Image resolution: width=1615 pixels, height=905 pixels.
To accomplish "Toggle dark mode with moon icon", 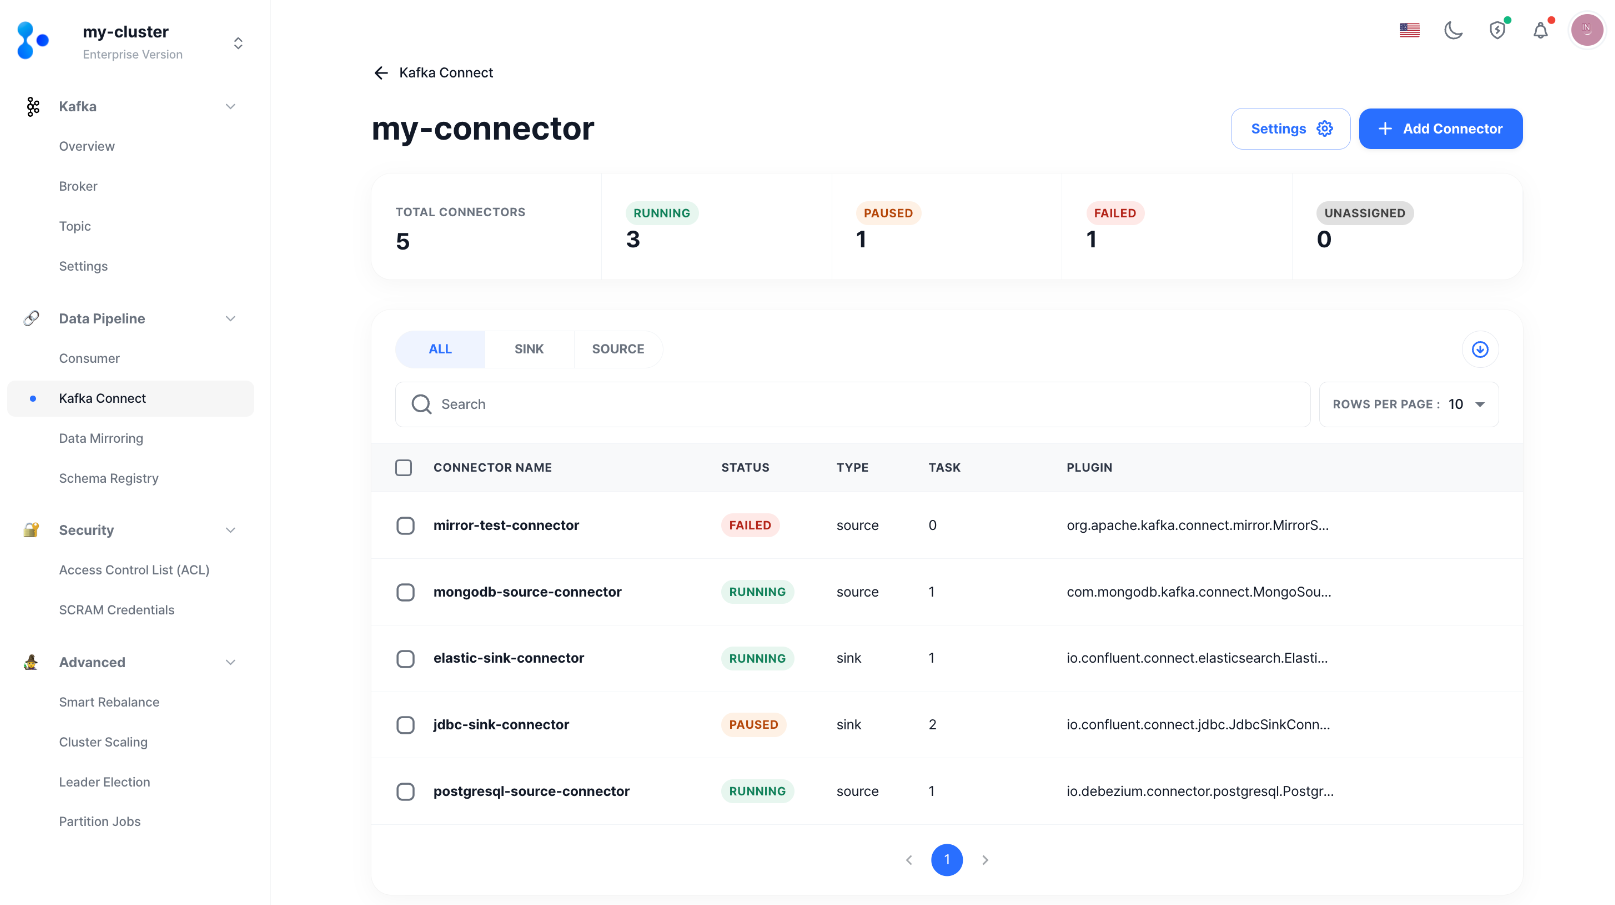I will coord(1453,30).
